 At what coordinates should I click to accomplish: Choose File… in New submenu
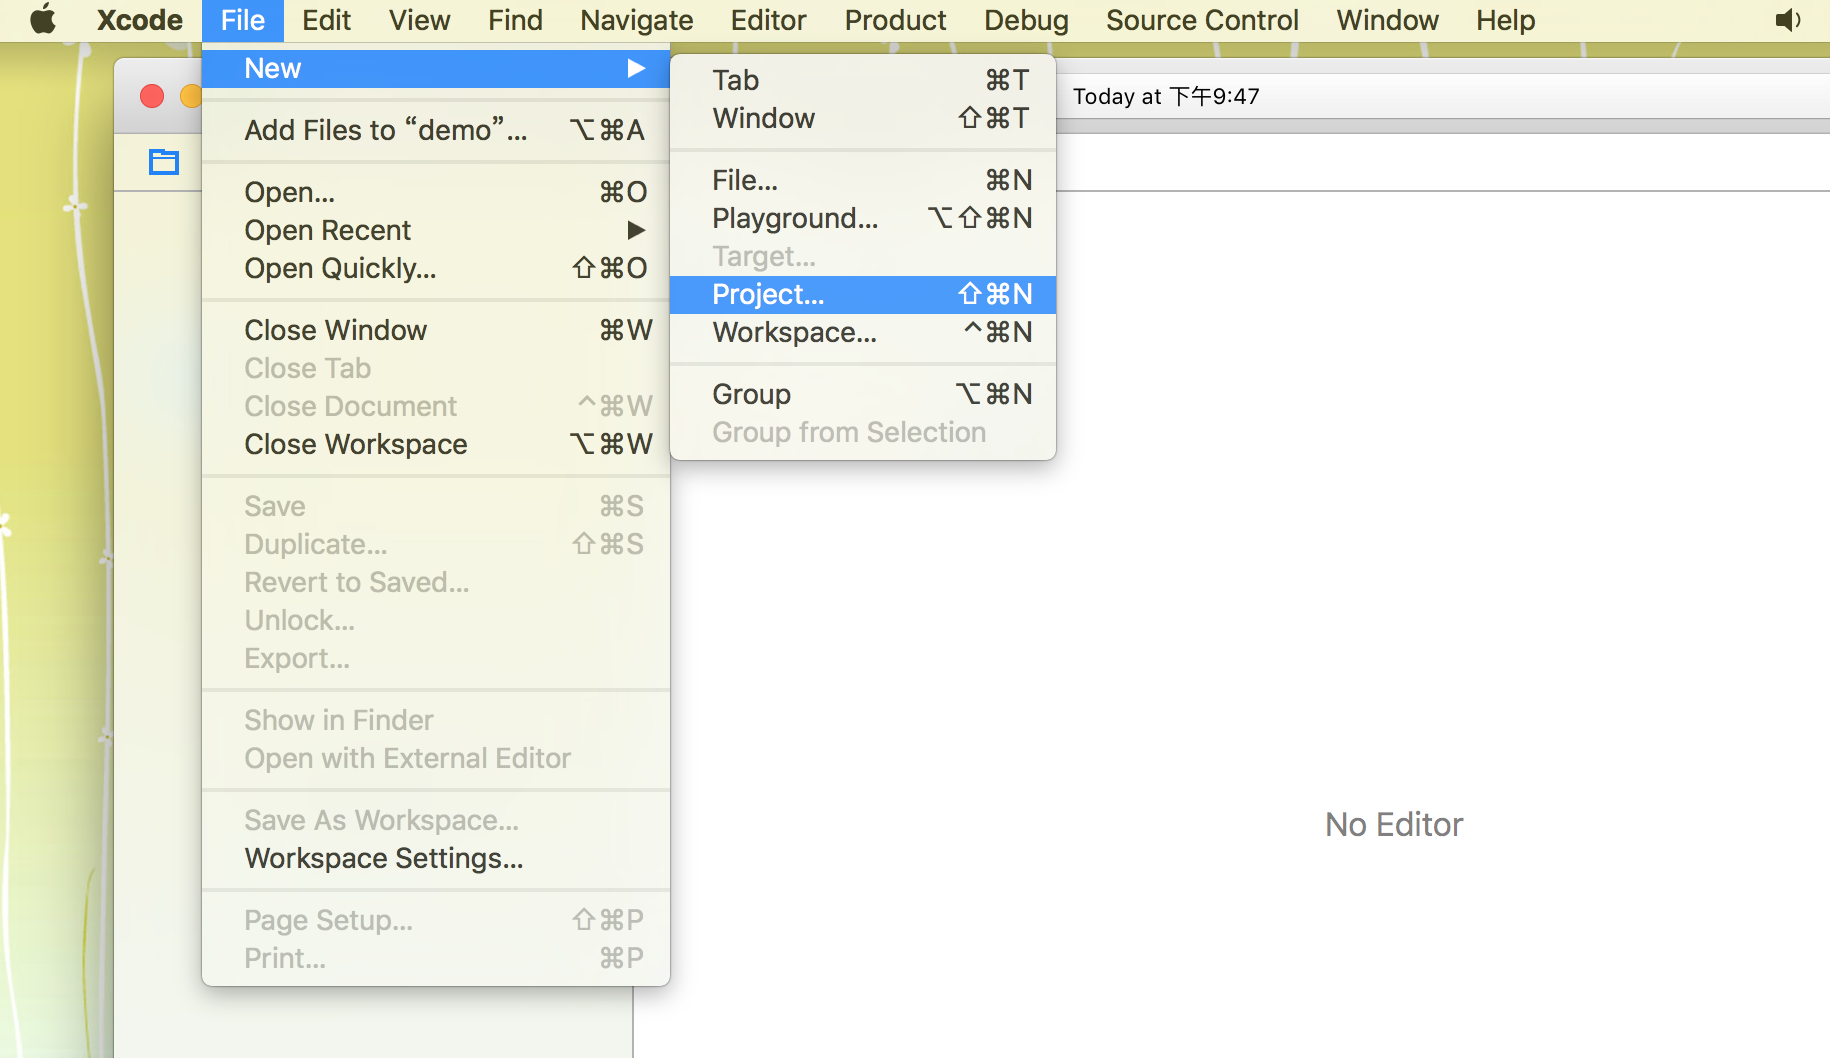863,180
